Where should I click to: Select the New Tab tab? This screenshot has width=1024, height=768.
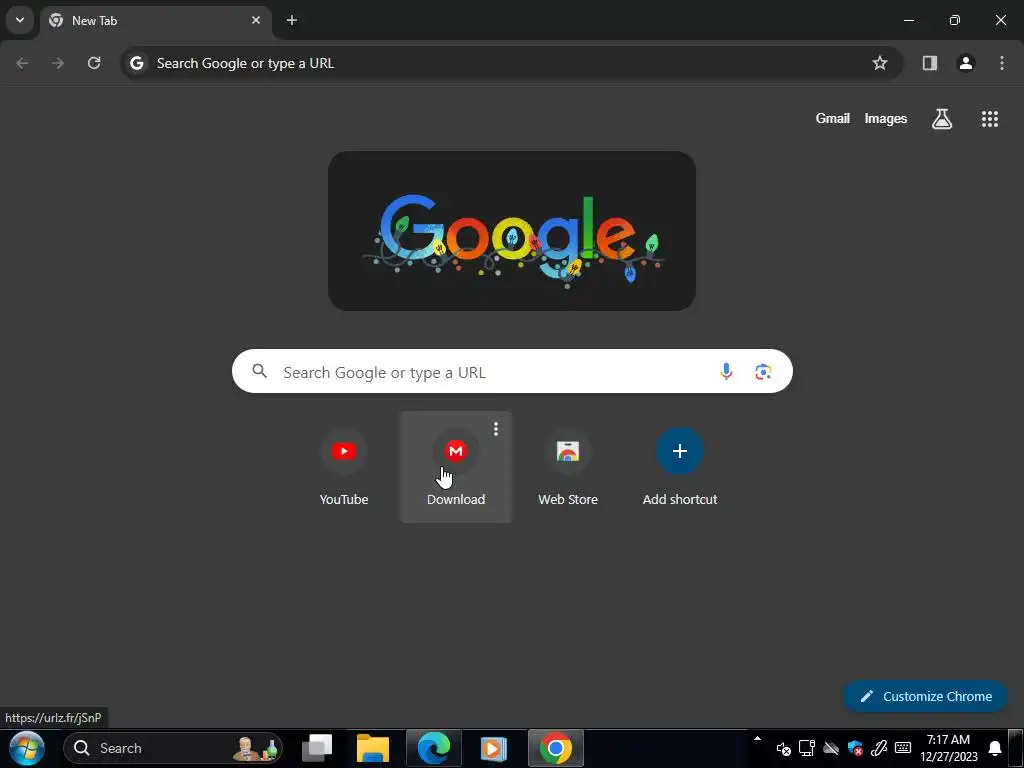pyautogui.click(x=155, y=21)
